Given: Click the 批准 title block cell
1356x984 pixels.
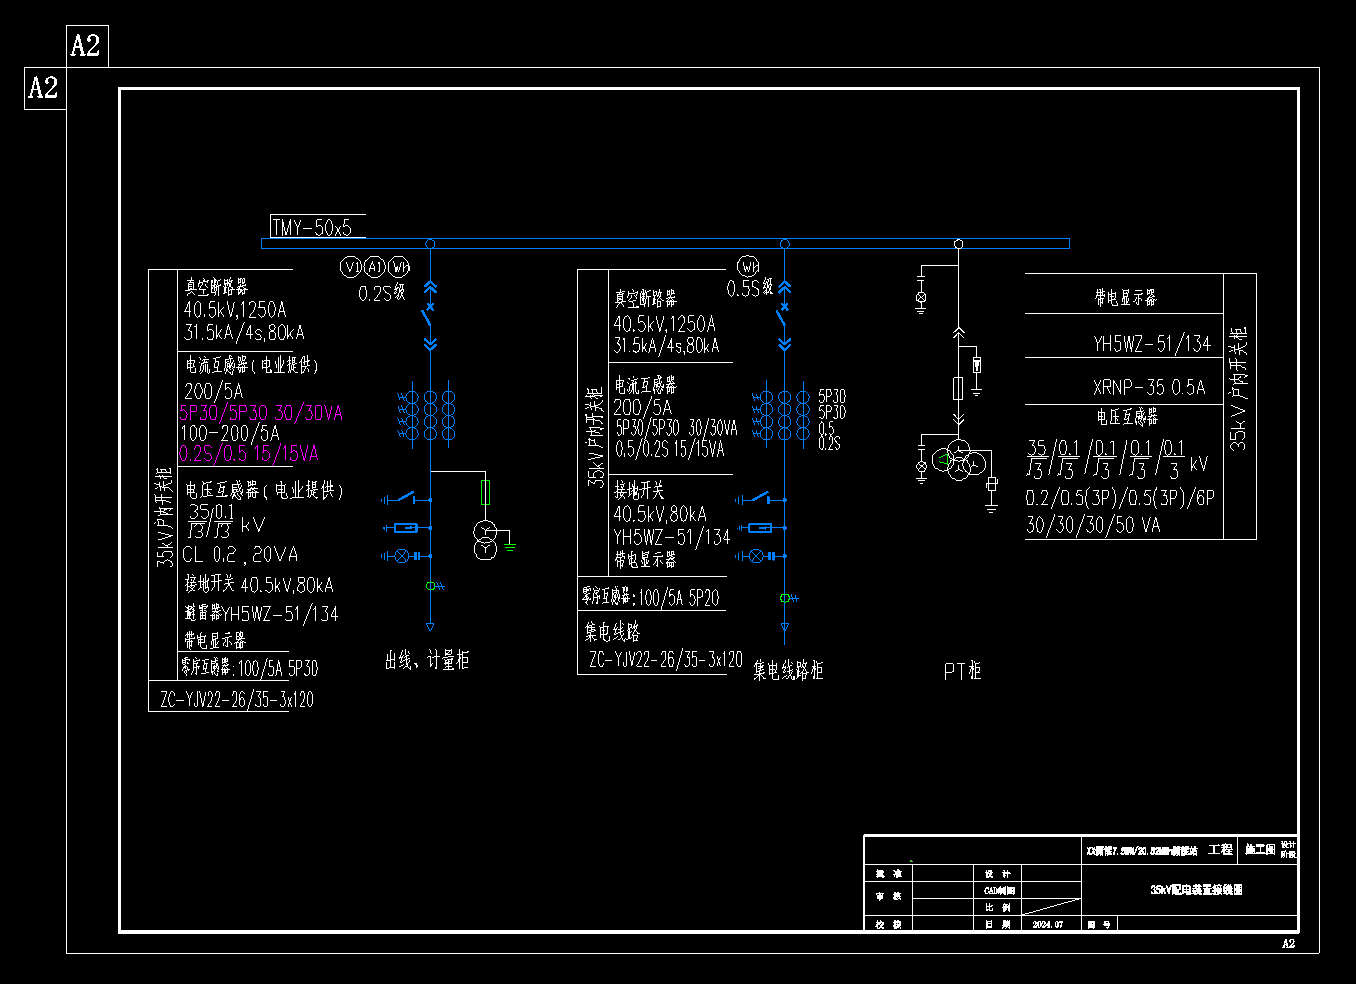Looking at the screenshot, I should tap(888, 874).
